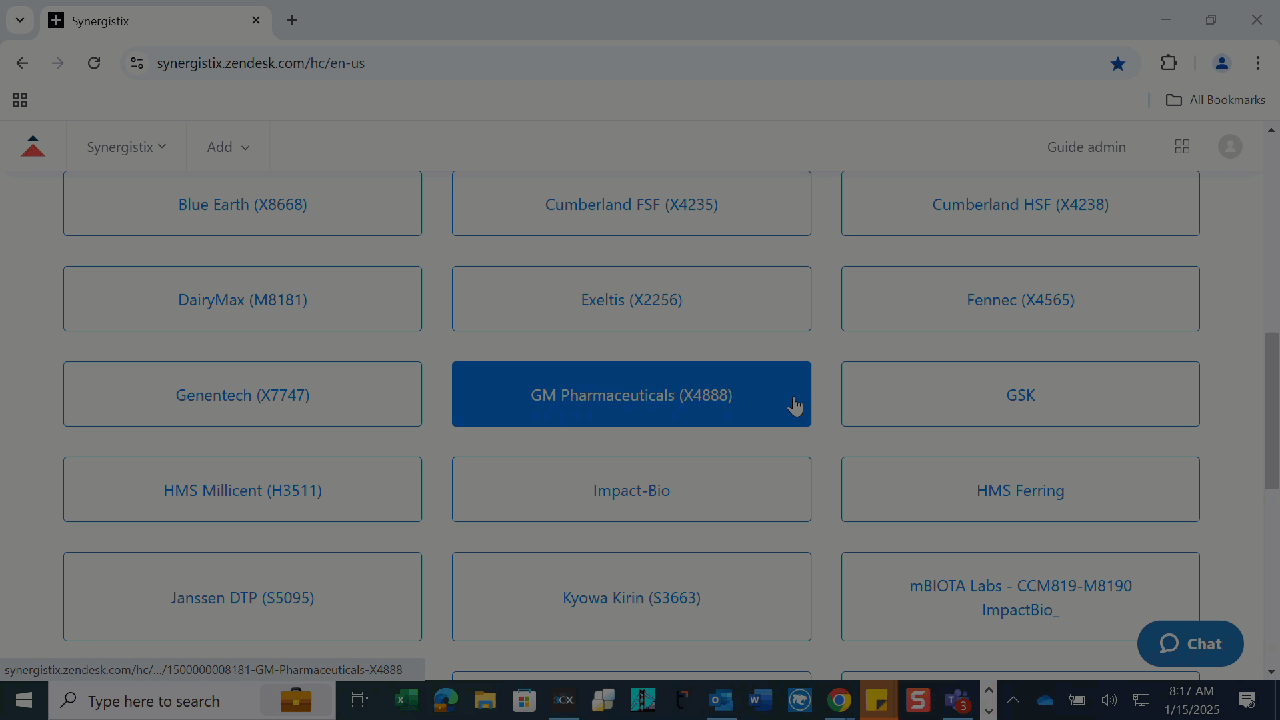Click the Guide admin link
This screenshot has width=1280, height=720.
click(x=1086, y=147)
